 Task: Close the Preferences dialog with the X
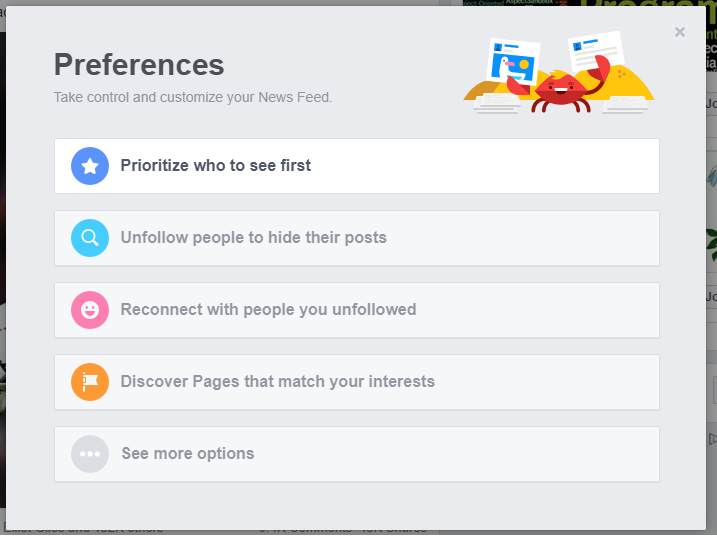(x=680, y=32)
